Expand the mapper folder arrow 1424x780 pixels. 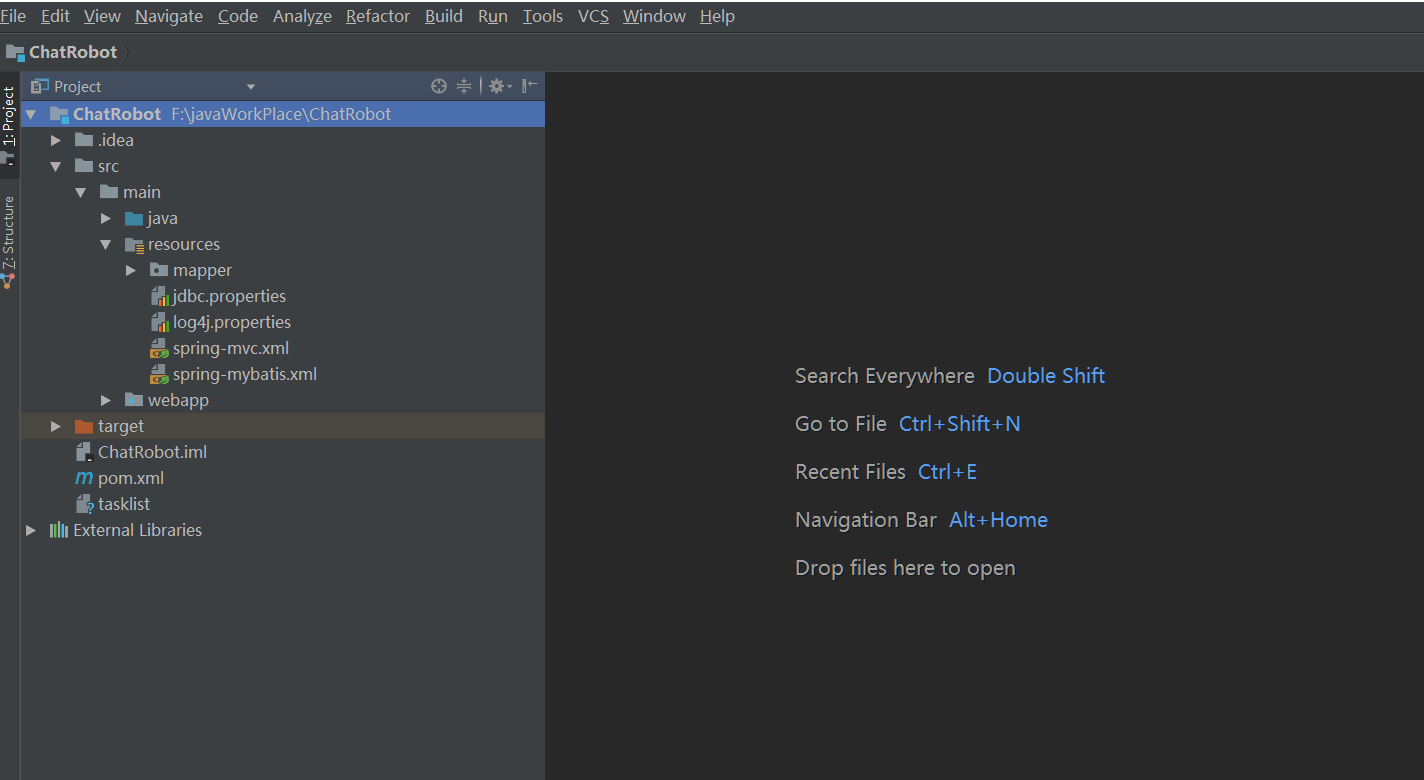click(x=131, y=270)
